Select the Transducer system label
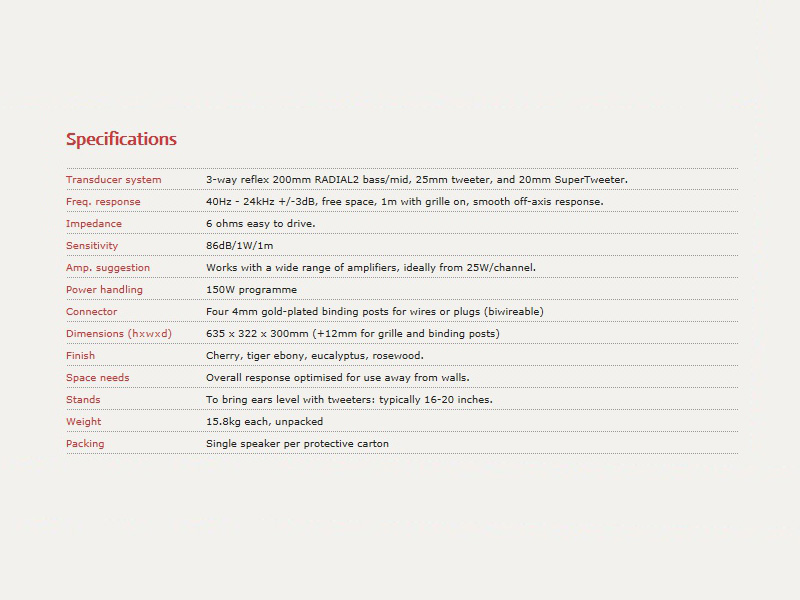This screenshot has height=600, width=800. pos(113,180)
